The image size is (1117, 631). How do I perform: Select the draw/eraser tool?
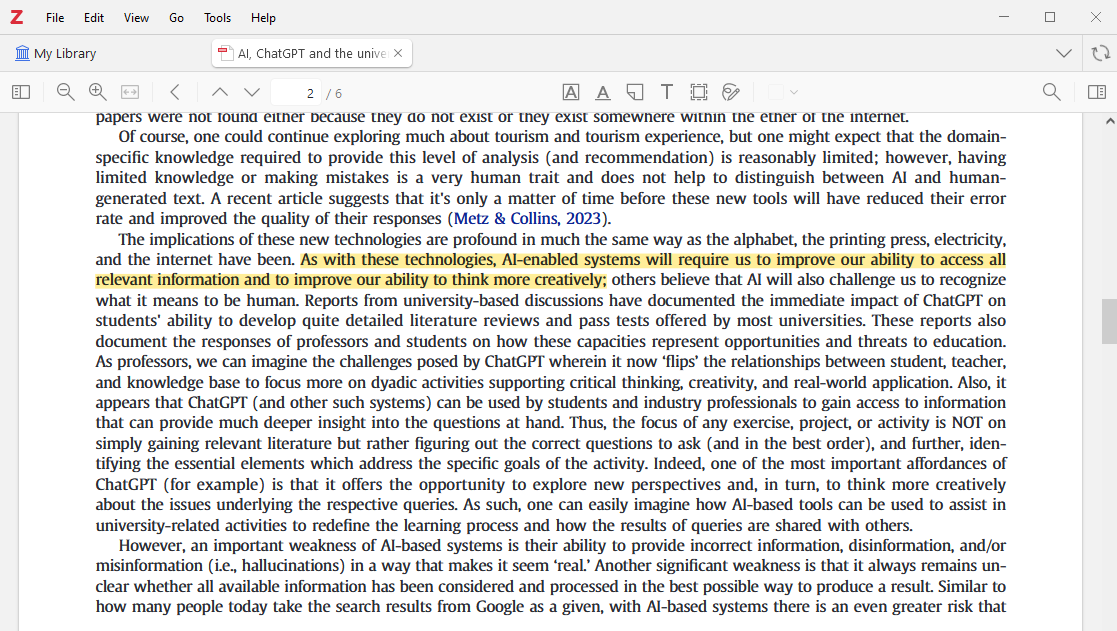coord(731,92)
